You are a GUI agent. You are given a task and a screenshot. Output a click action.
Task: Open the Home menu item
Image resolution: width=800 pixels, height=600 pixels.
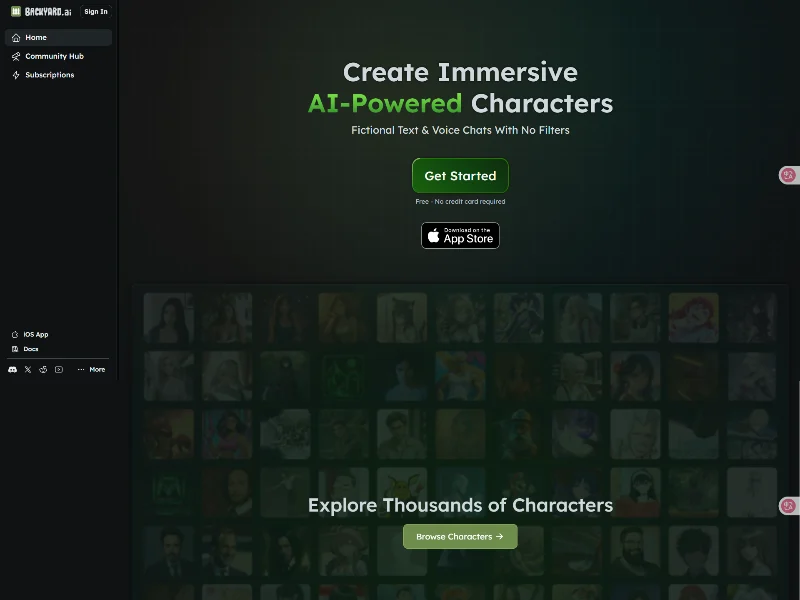click(x=58, y=37)
